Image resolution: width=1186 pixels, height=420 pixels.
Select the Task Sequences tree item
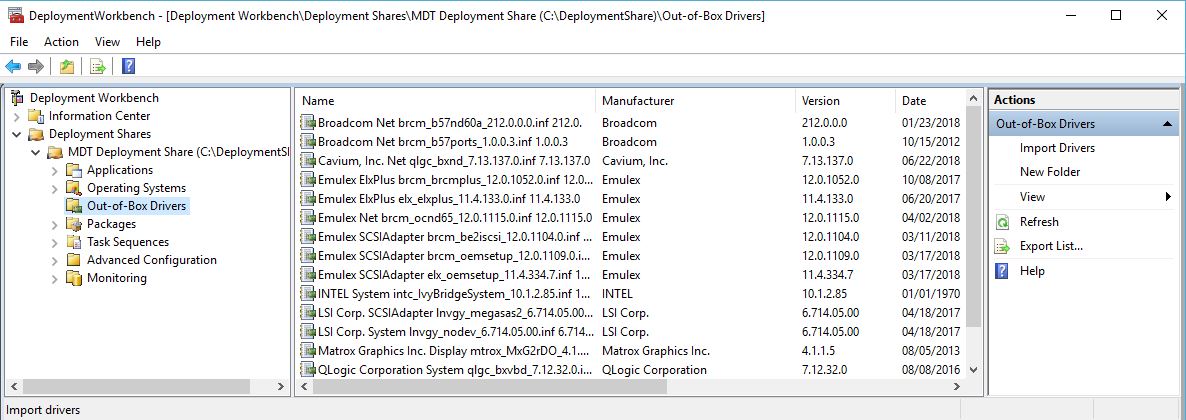tap(127, 242)
